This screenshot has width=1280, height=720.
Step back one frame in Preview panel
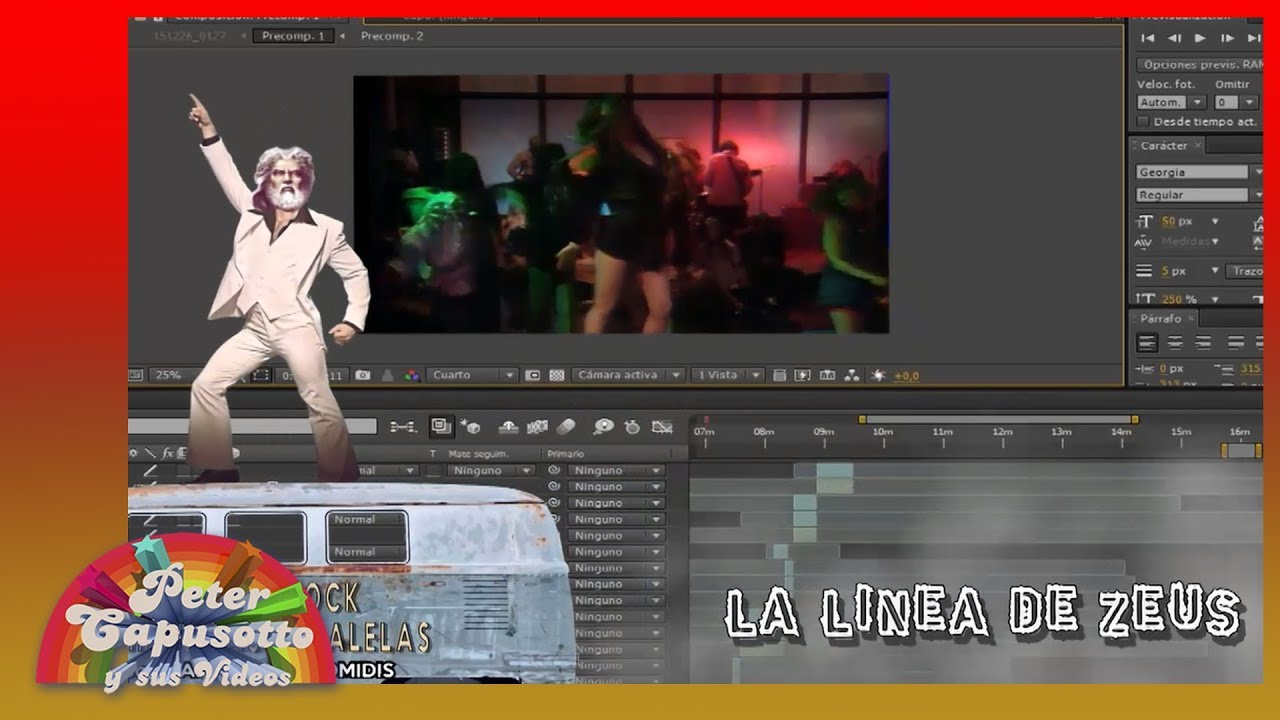pos(1174,38)
